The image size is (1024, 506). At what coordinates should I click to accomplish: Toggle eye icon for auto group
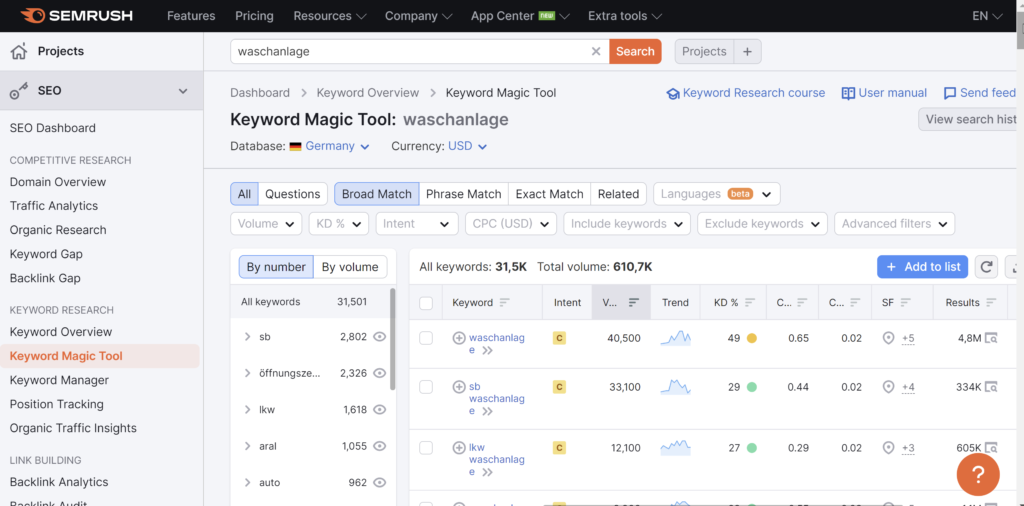[379, 483]
